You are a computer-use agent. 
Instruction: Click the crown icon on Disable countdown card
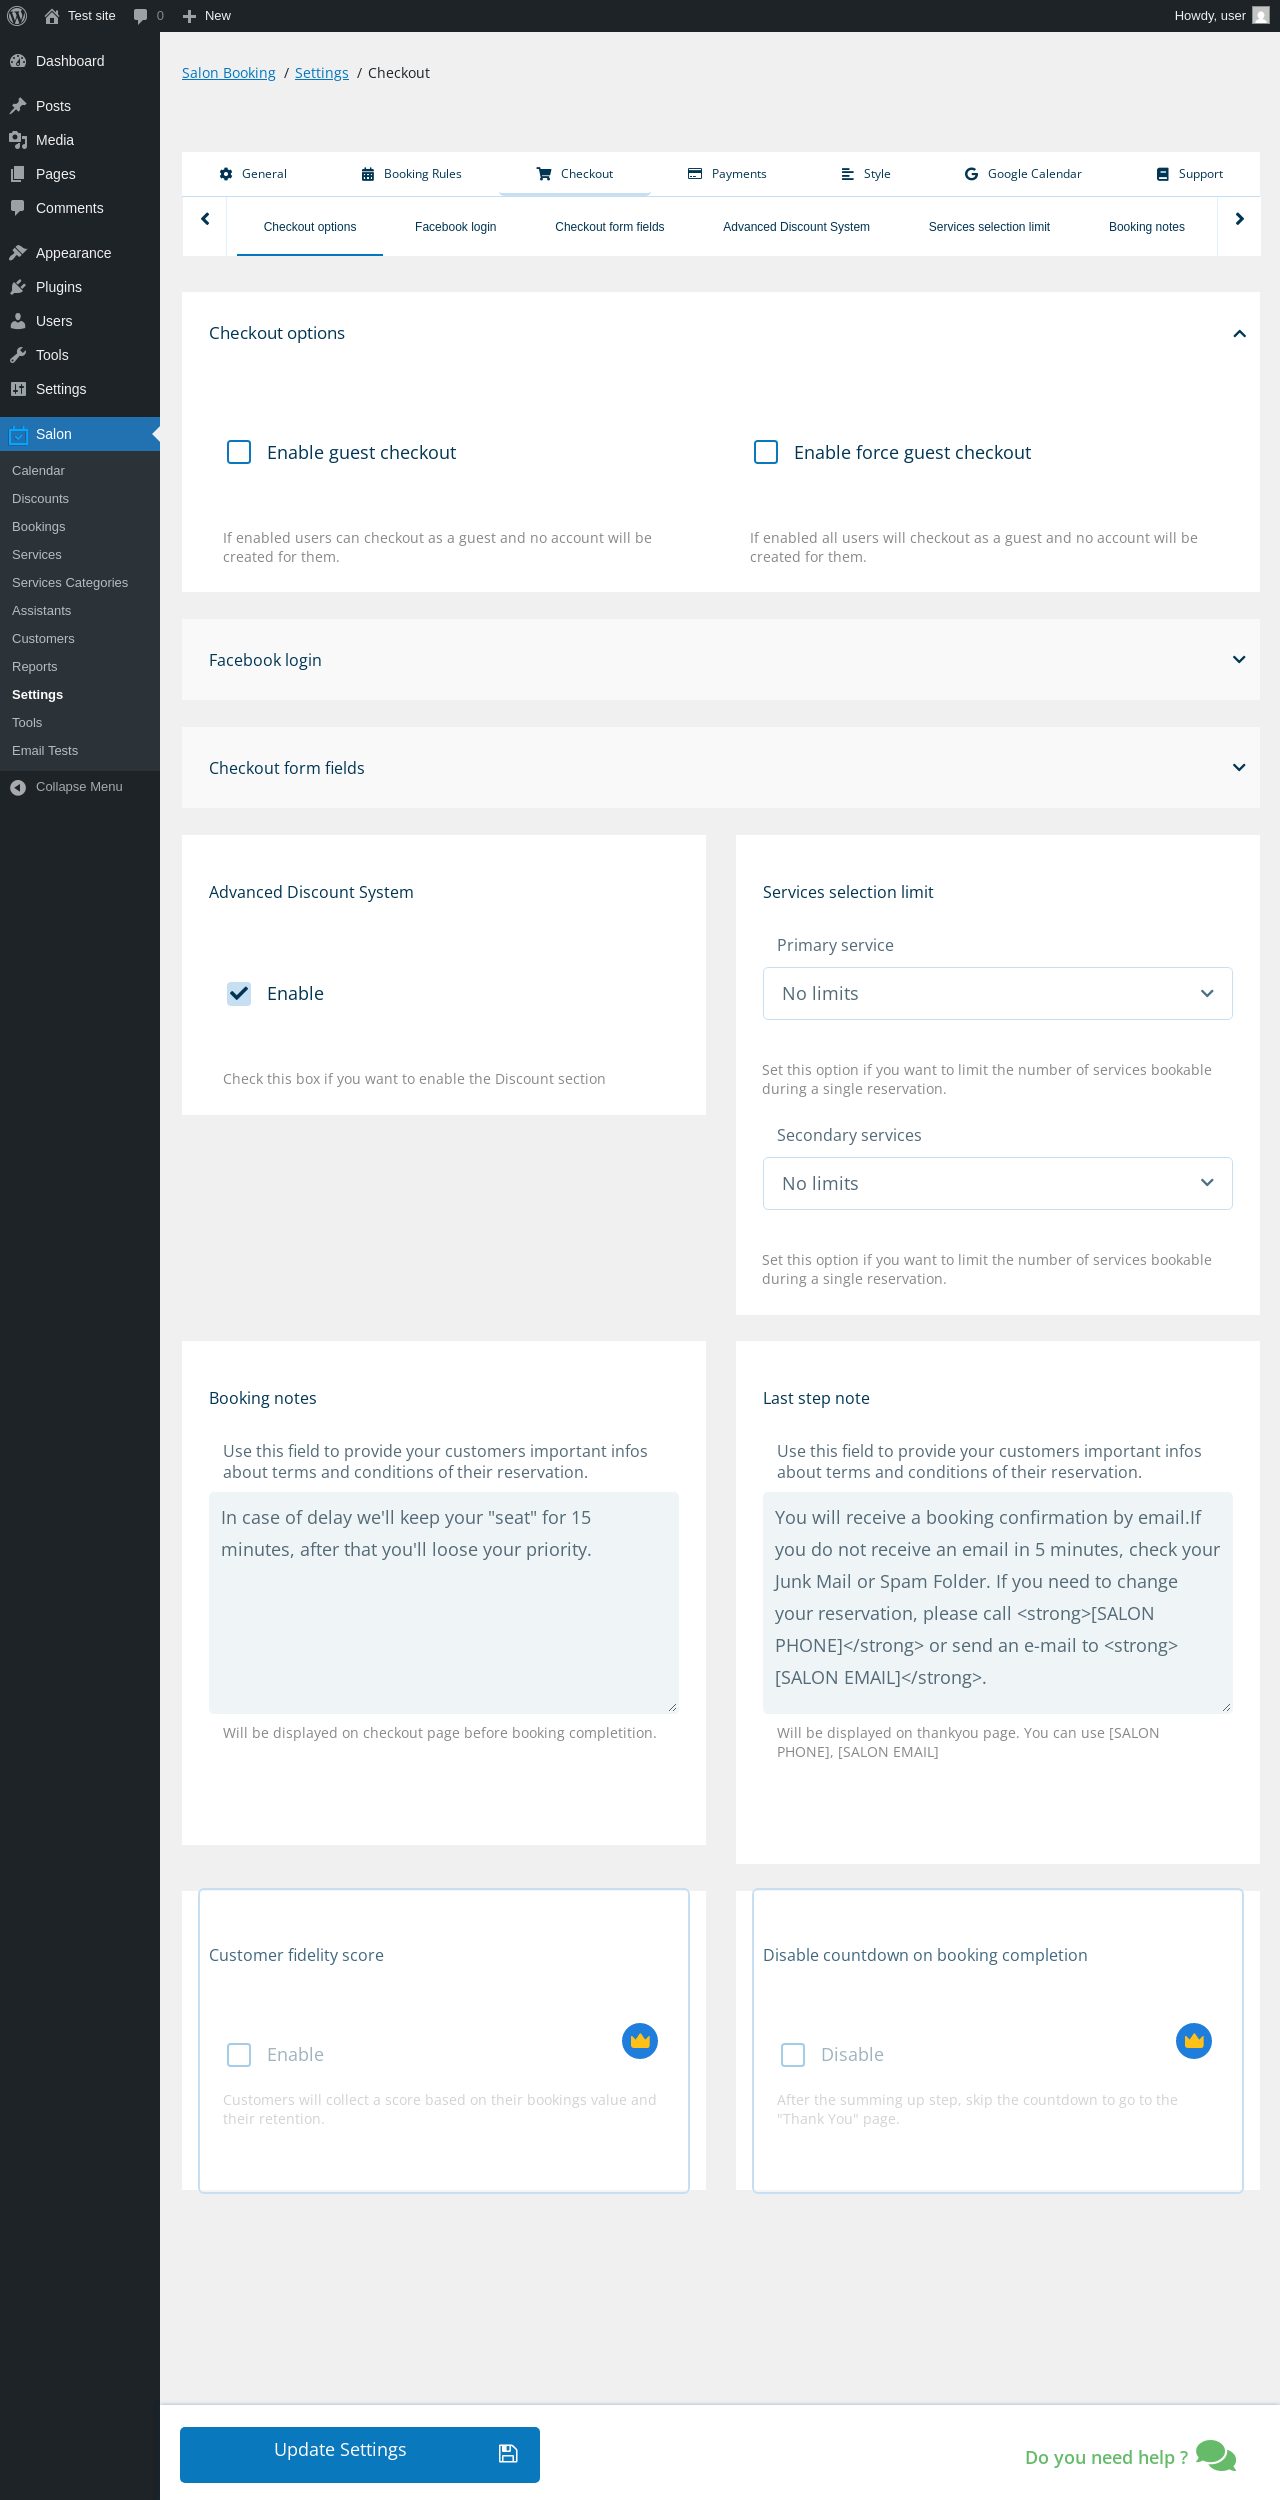pyautogui.click(x=1194, y=2041)
